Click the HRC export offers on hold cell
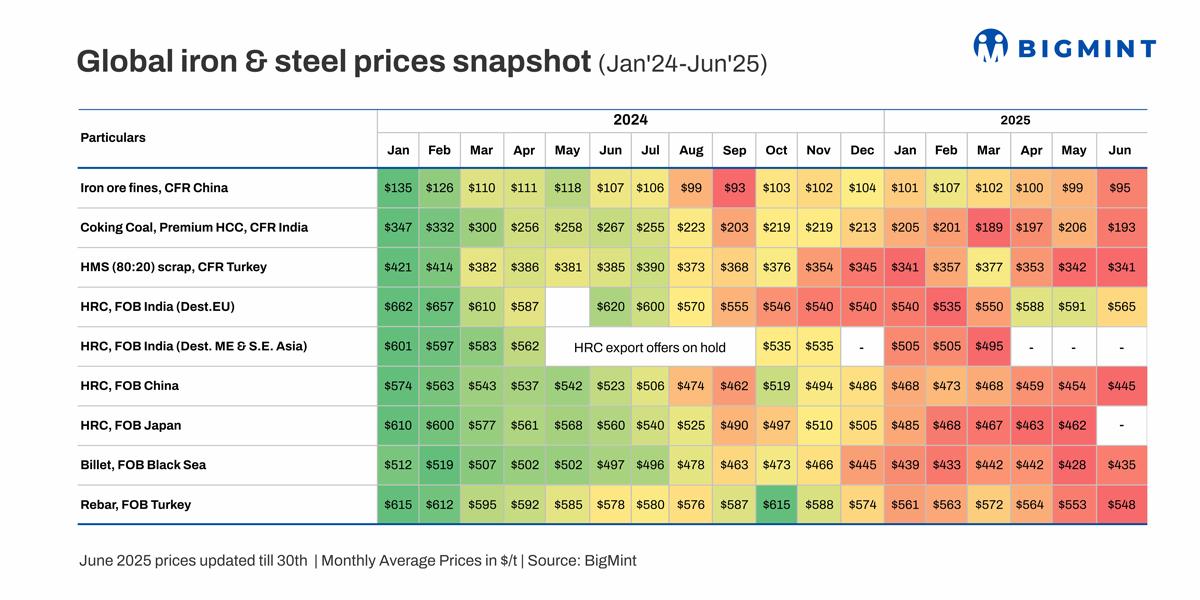Image resolution: width=1200 pixels, height=600 pixels. 649,347
